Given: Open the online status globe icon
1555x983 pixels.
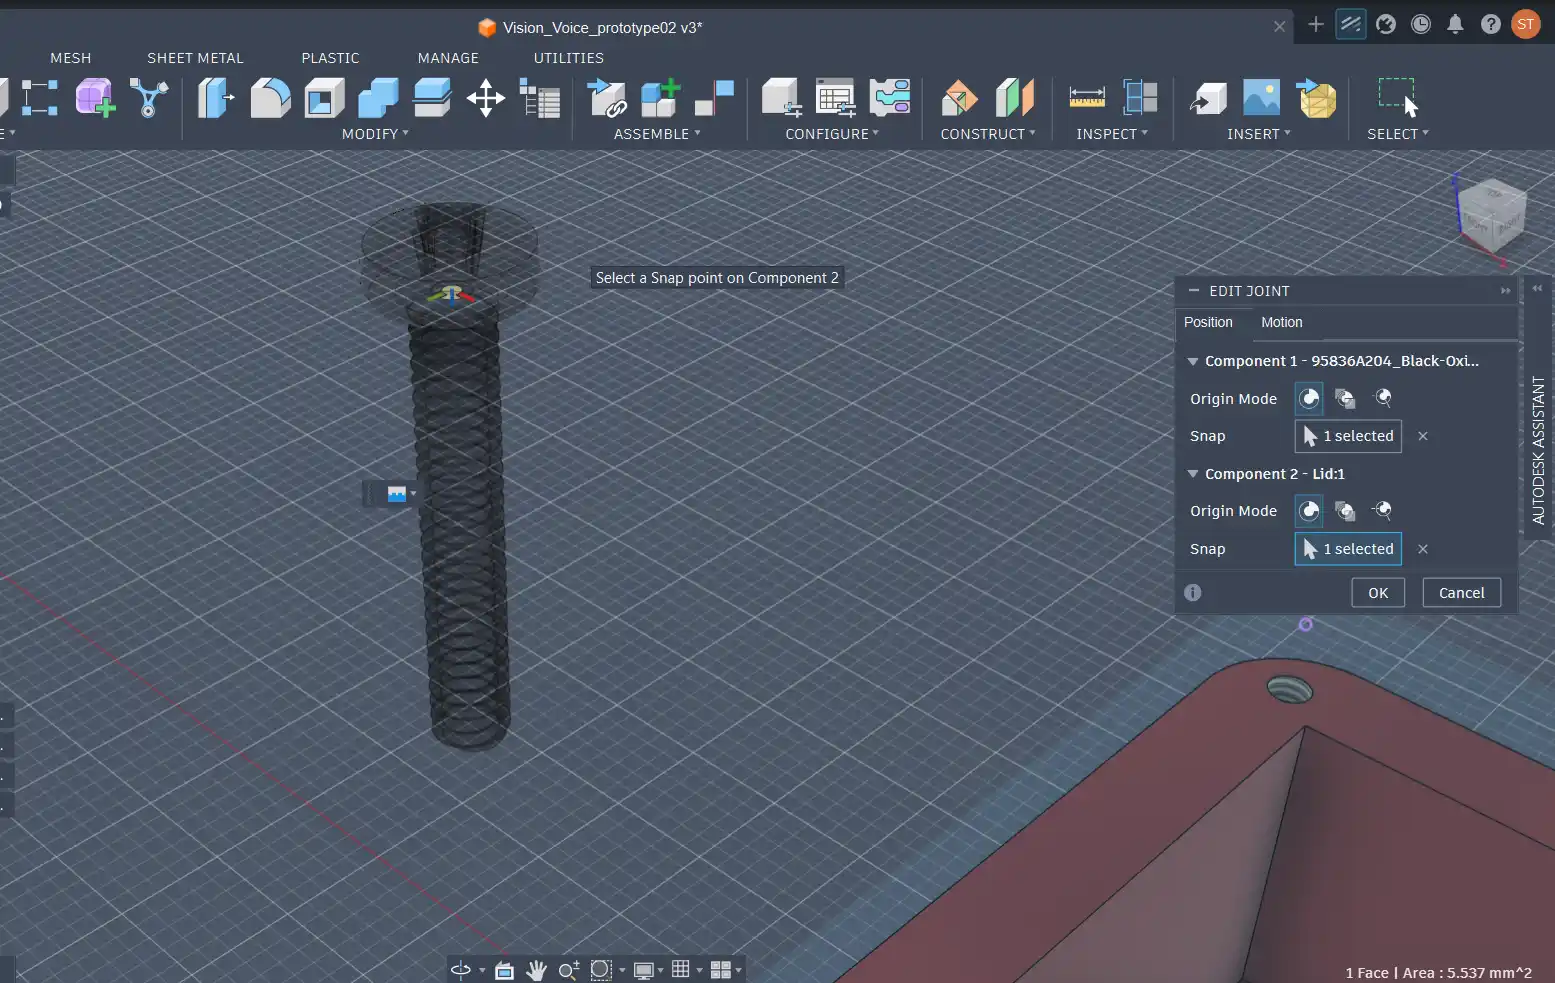Looking at the screenshot, I should tap(1386, 24).
